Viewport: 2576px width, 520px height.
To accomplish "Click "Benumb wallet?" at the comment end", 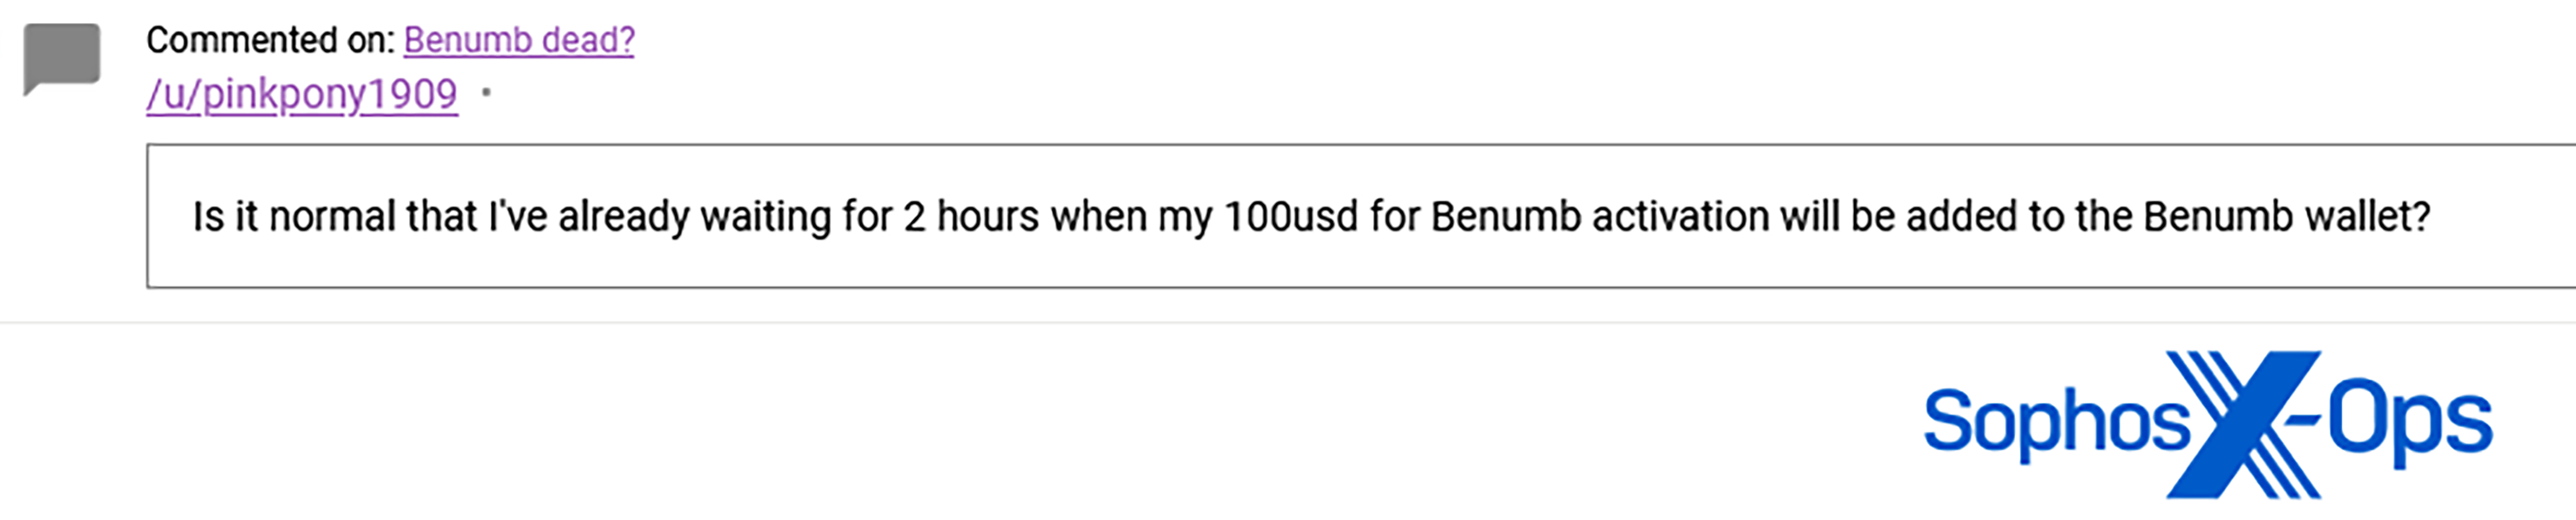I will (x=2286, y=217).
